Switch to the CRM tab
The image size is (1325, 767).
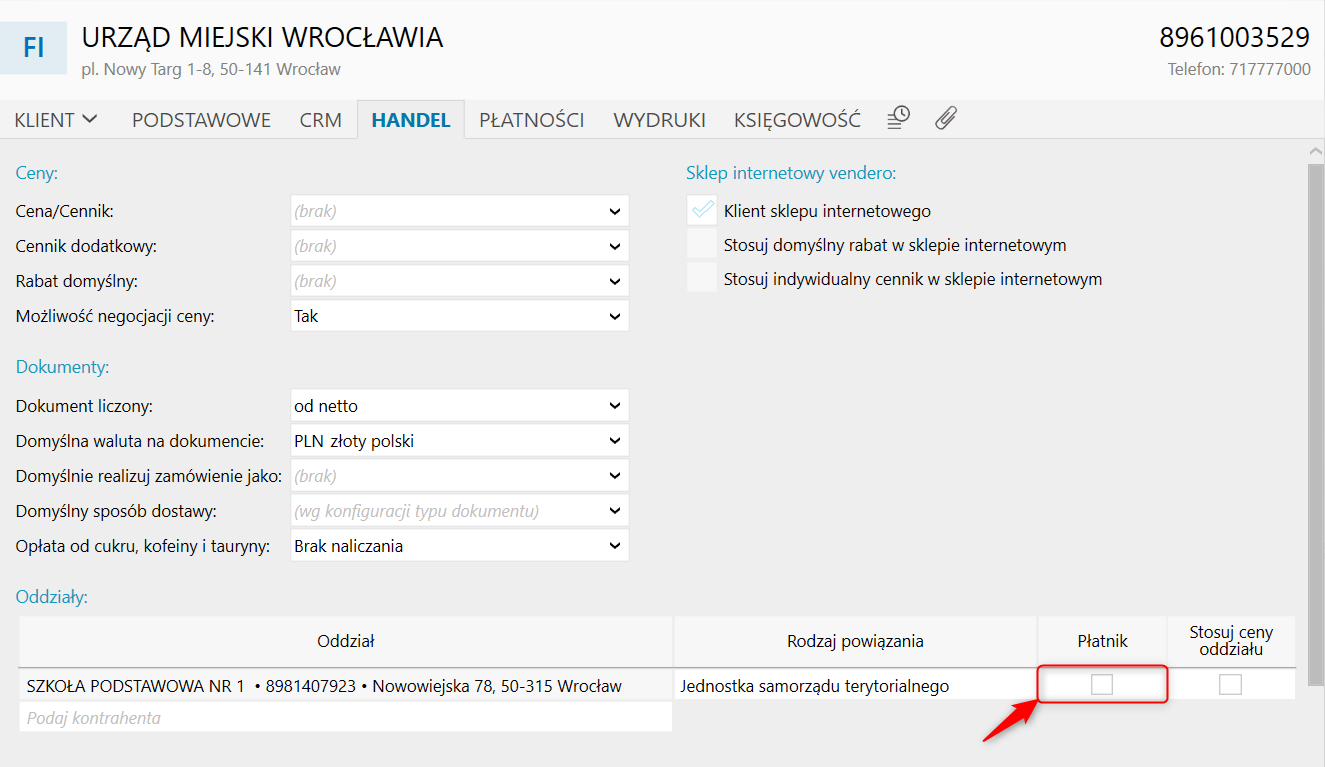(320, 120)
